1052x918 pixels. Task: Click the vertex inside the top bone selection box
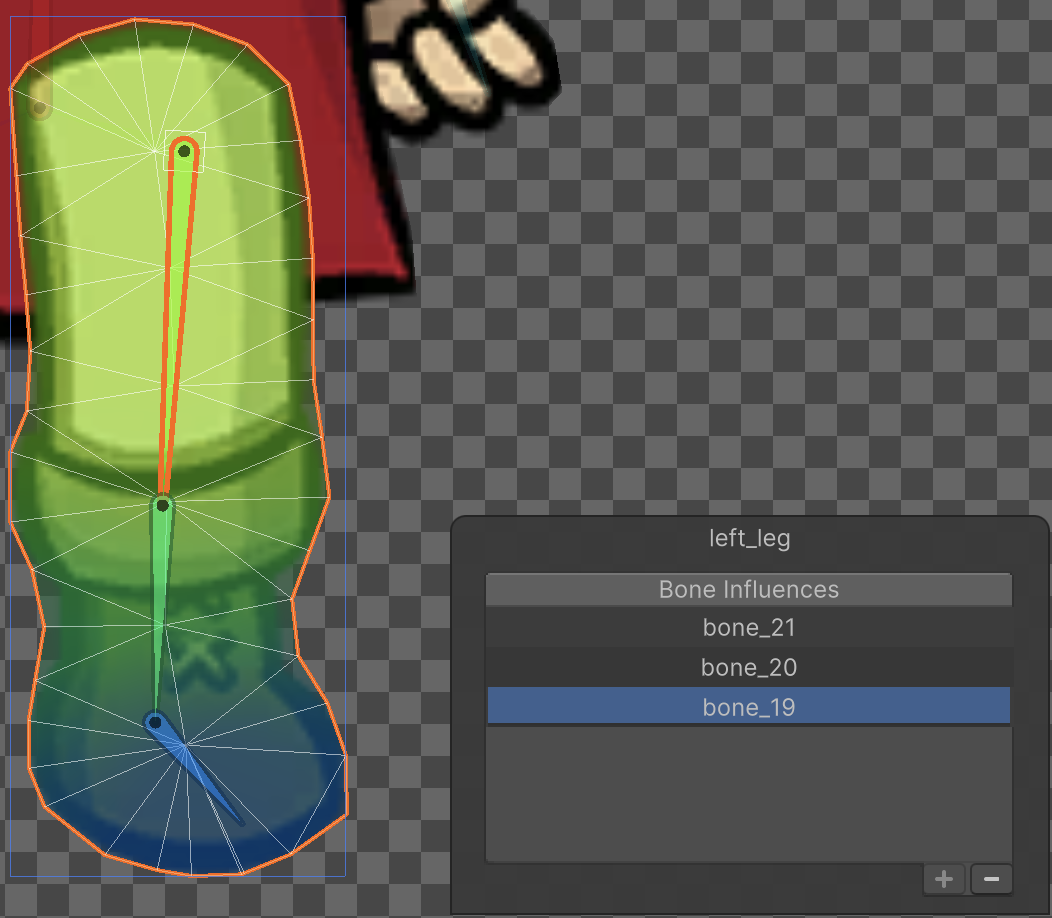coord(183,151)
